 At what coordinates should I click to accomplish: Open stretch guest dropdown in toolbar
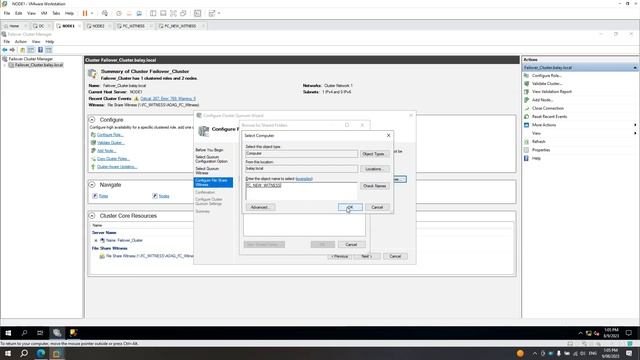click(x=219, y=13)
